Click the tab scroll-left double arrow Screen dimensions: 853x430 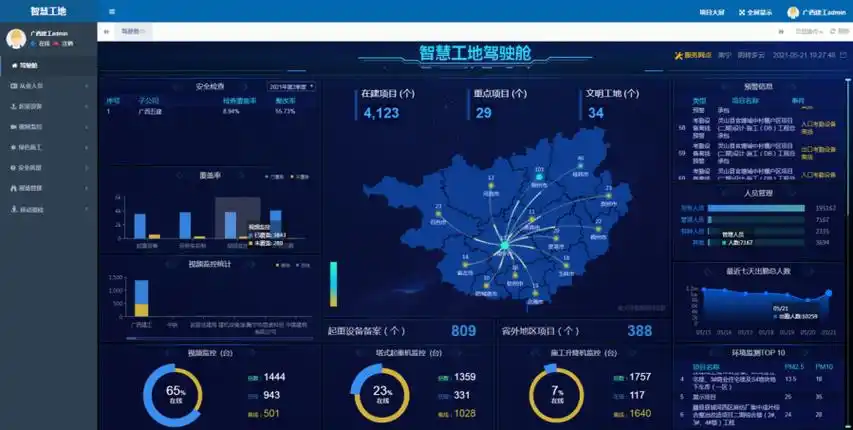coord(107,32)
